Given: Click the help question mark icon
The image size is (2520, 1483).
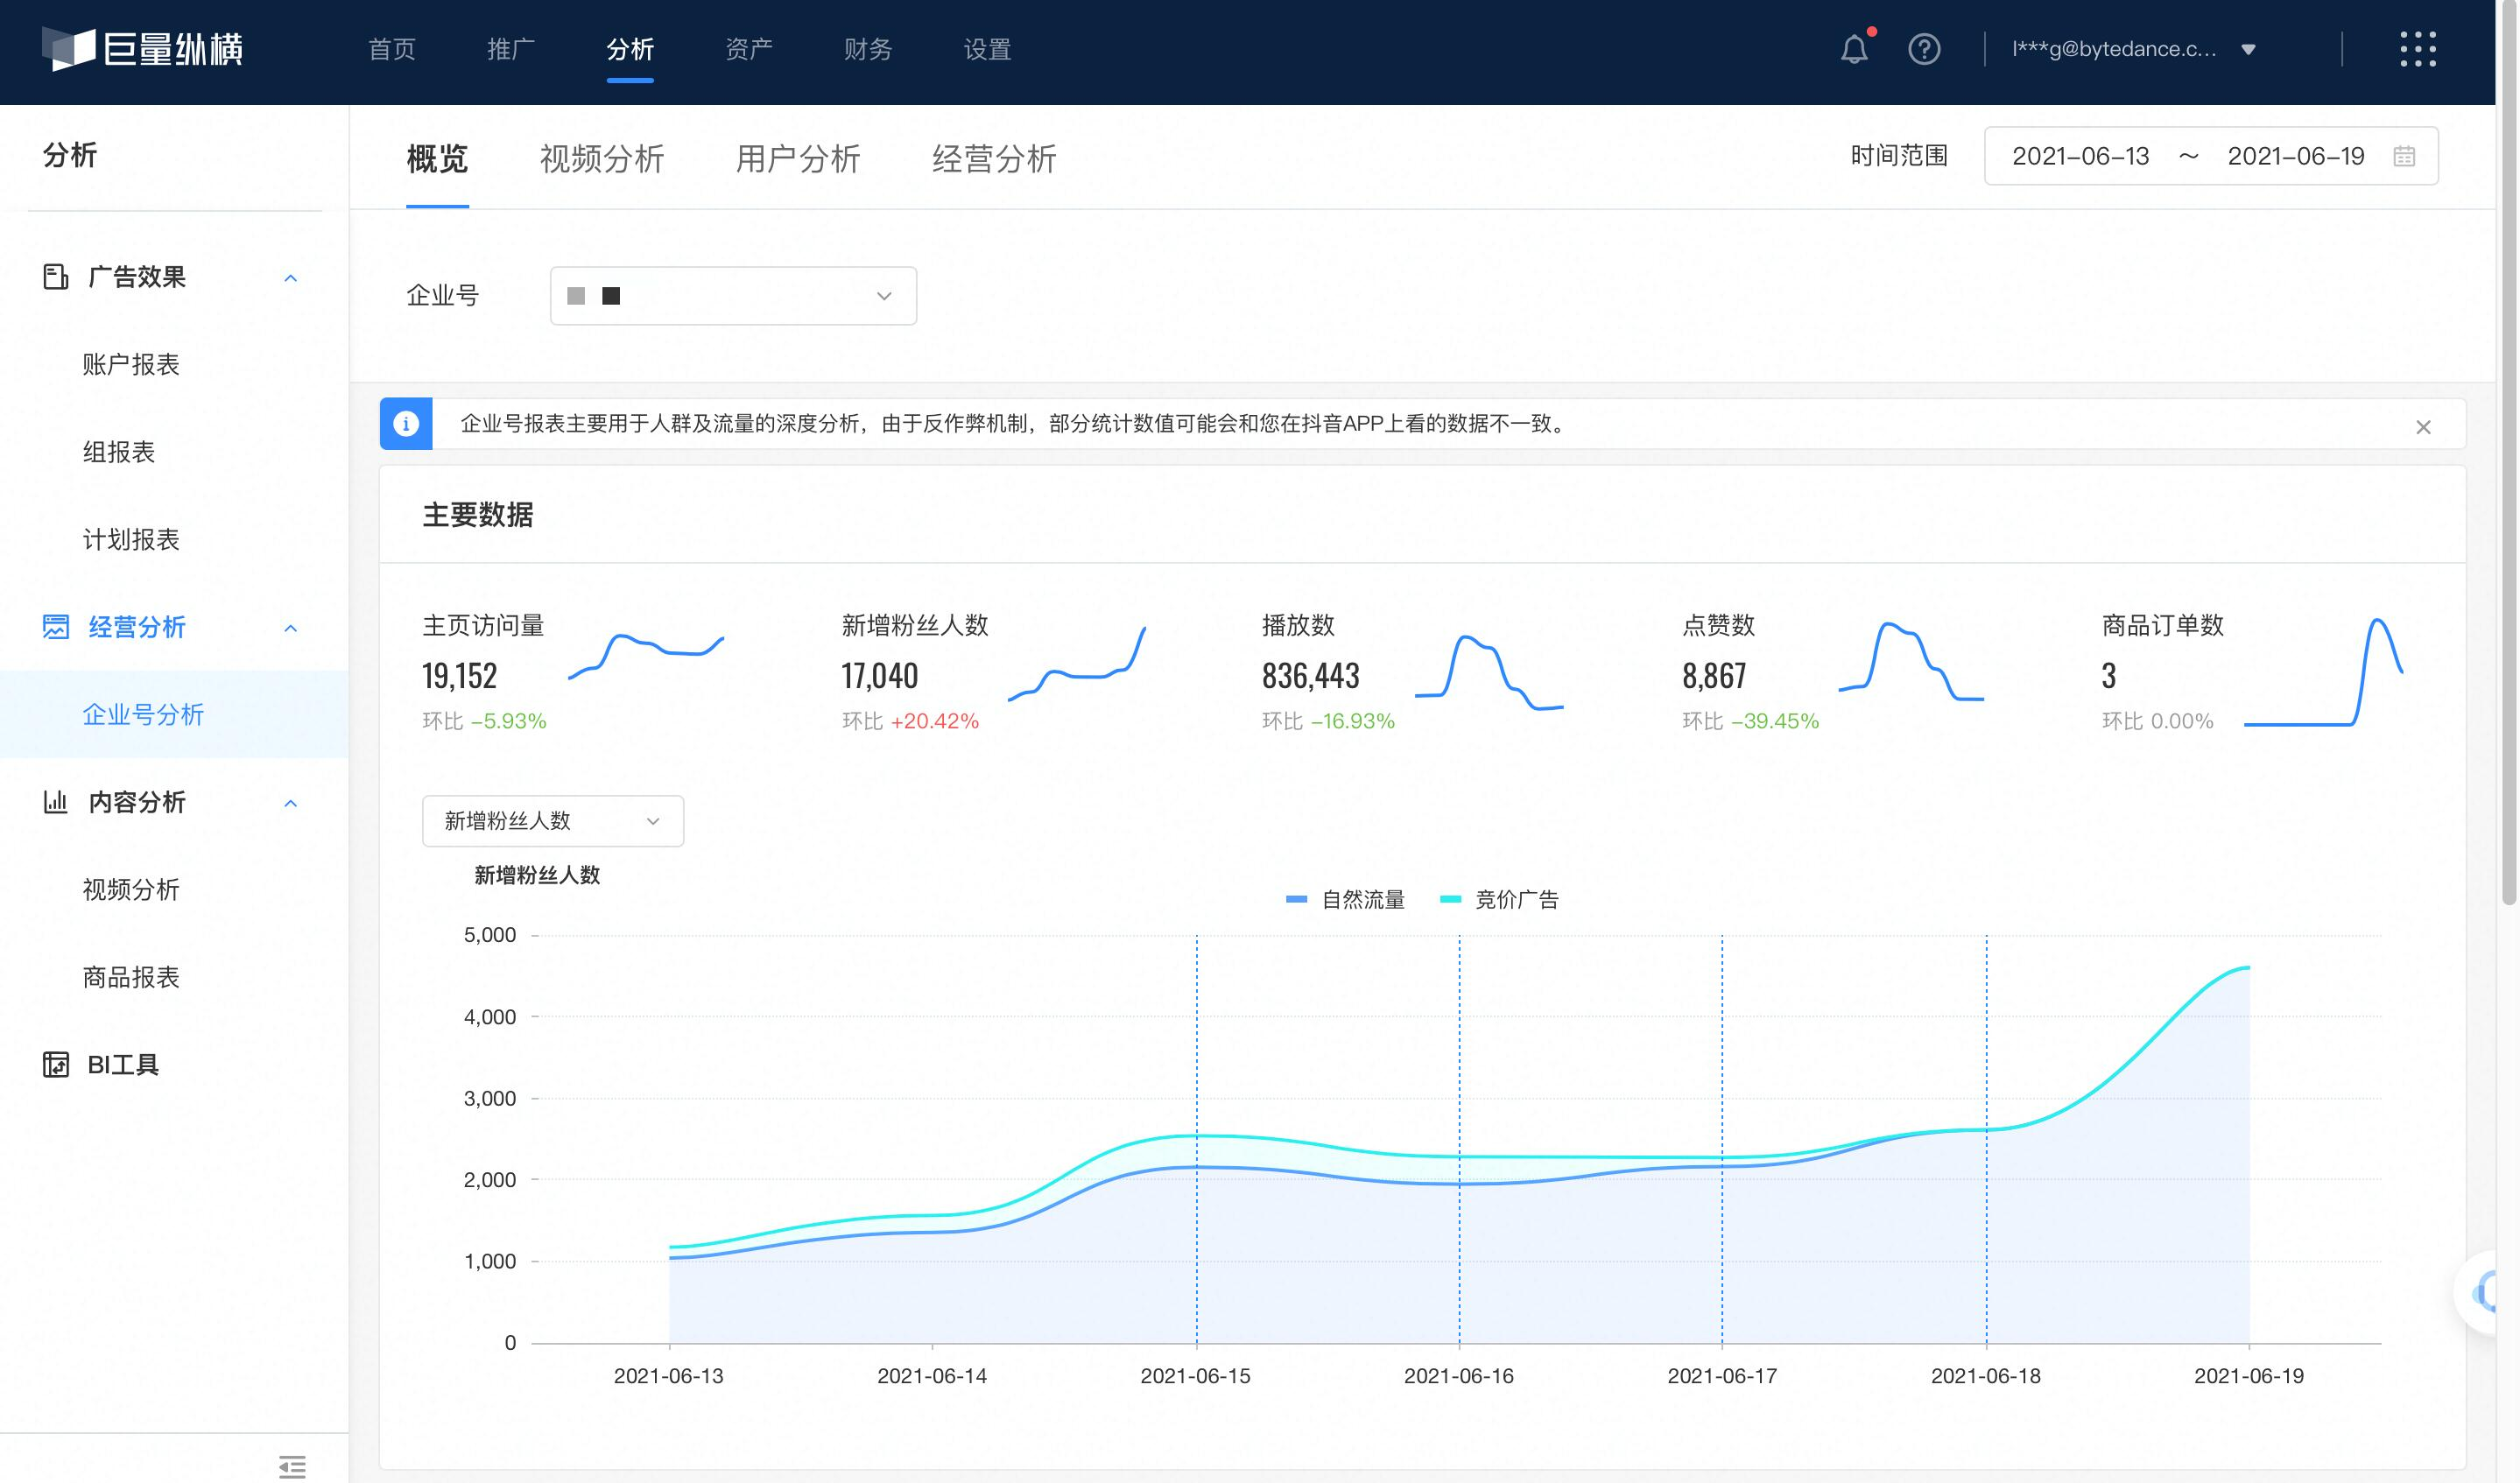Looking at the screenshot, I should click(1925, 47).
